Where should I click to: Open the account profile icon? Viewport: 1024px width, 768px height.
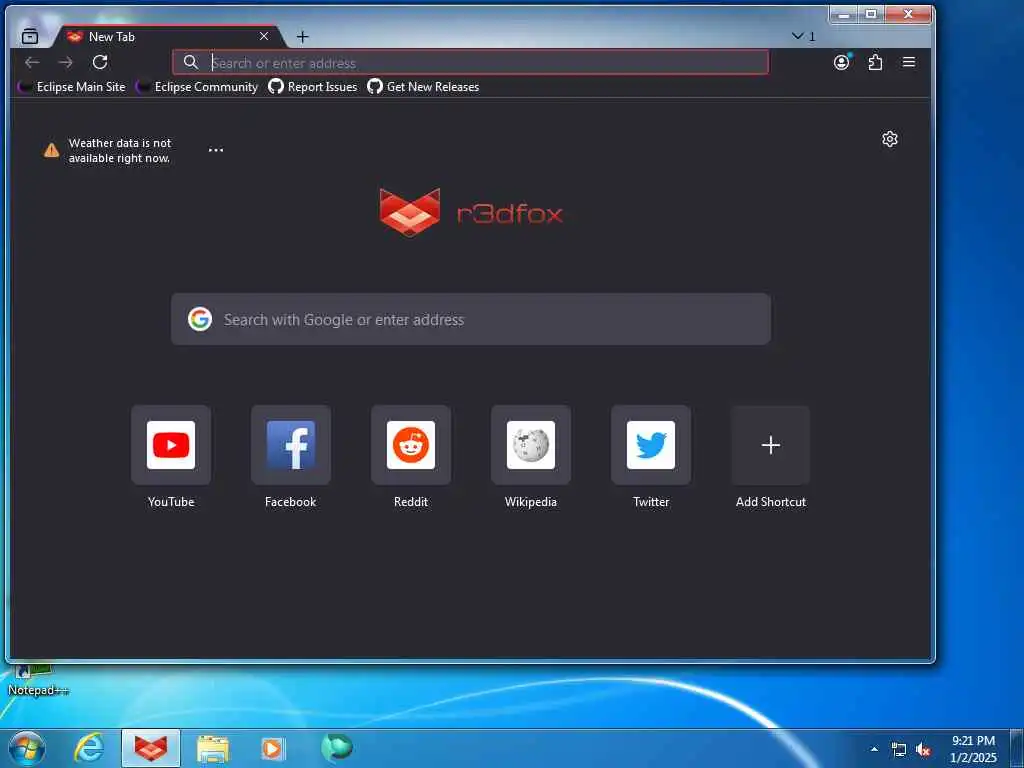coord(842,62)
